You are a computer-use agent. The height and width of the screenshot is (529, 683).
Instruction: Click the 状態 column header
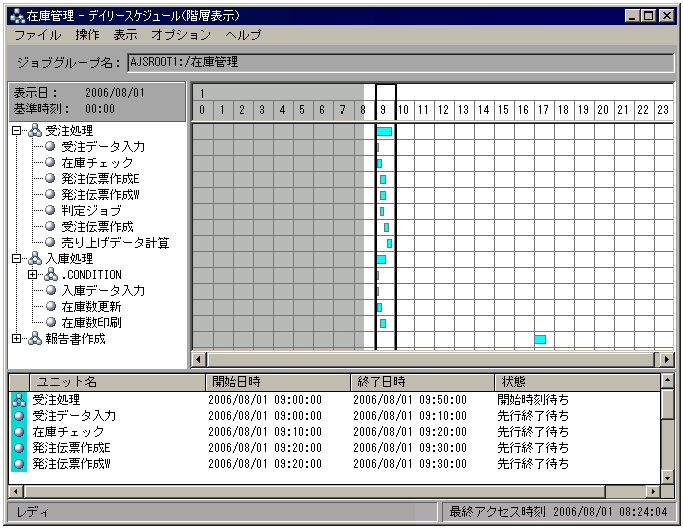[578, 382]
